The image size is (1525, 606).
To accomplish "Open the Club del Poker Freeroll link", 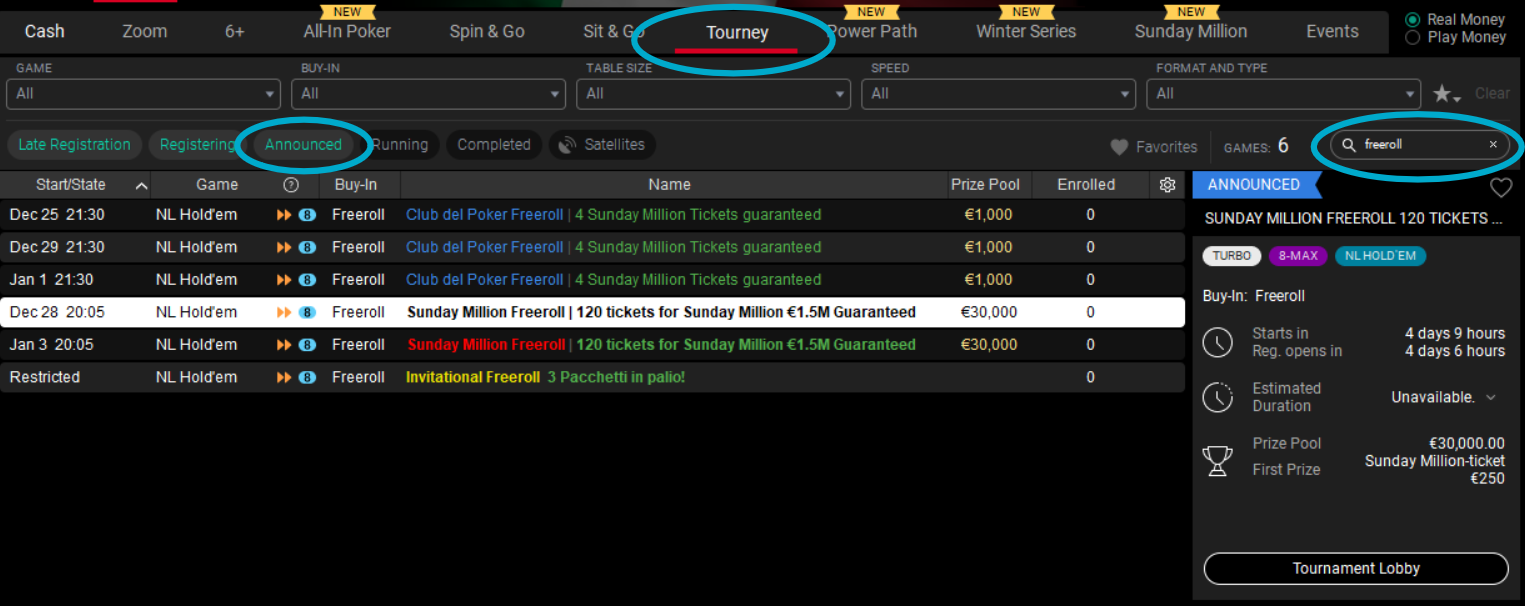I will coord(484,214).
